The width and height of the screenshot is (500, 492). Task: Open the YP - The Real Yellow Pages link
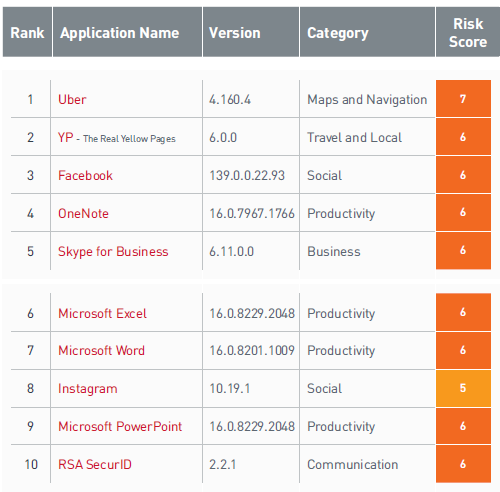117,138
